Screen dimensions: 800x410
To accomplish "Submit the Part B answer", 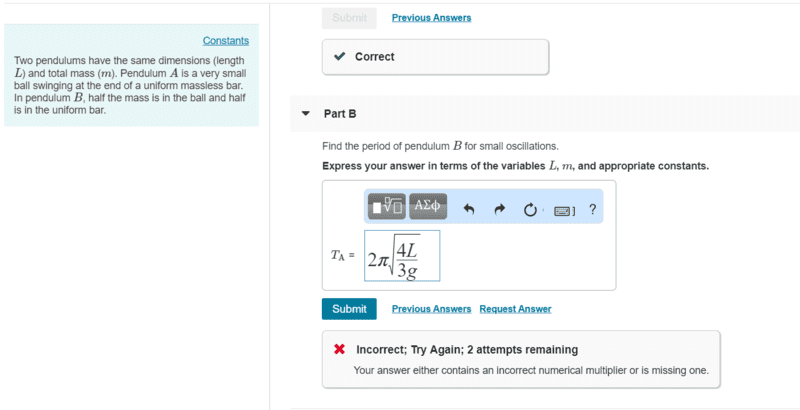I will (349, 309).
